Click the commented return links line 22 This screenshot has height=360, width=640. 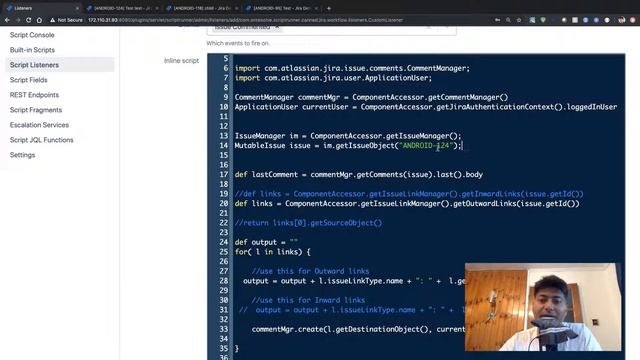[x=308, y=223]
